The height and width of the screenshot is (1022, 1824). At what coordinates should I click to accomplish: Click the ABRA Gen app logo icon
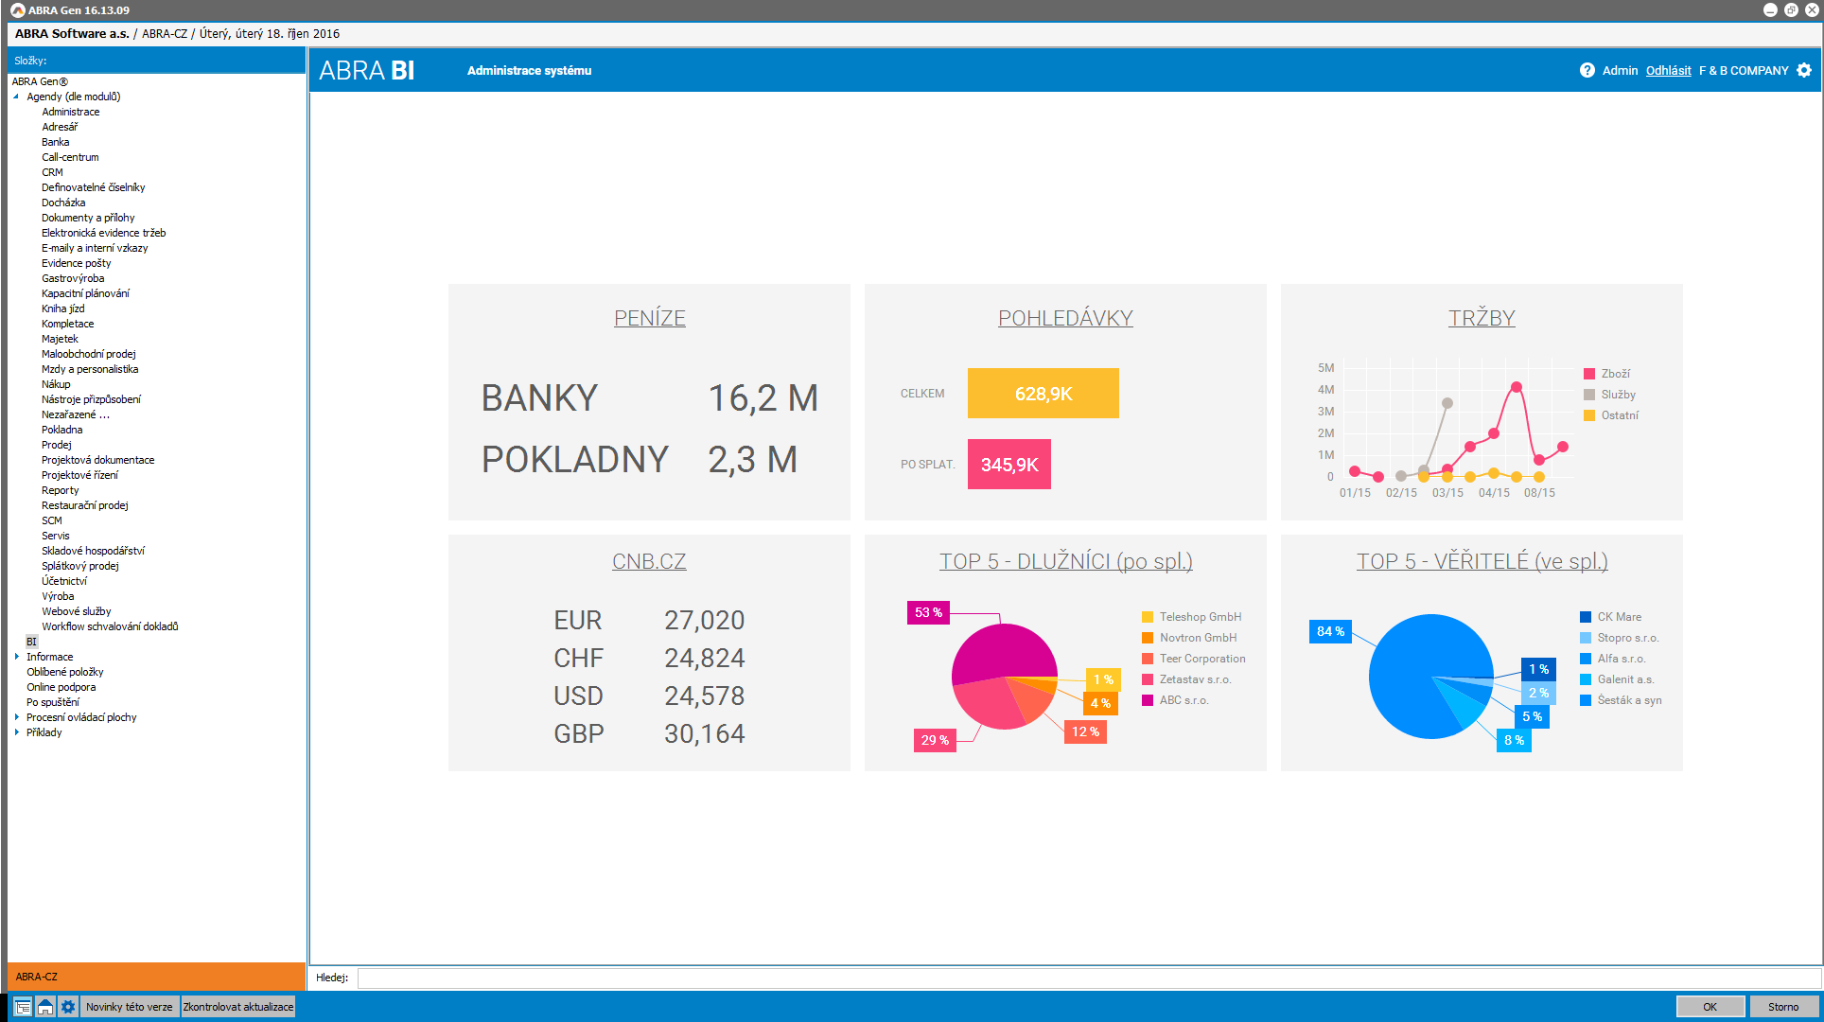pos(17,10)
